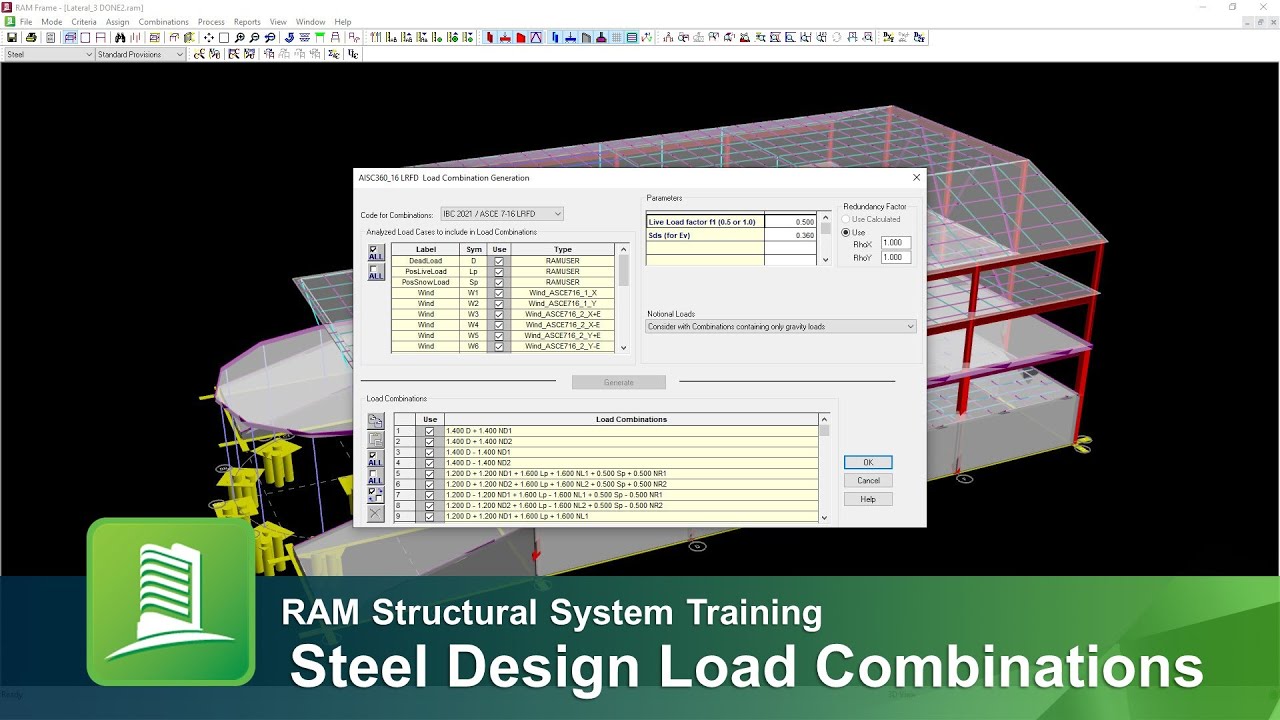Open the Process menu

[211, 22]
